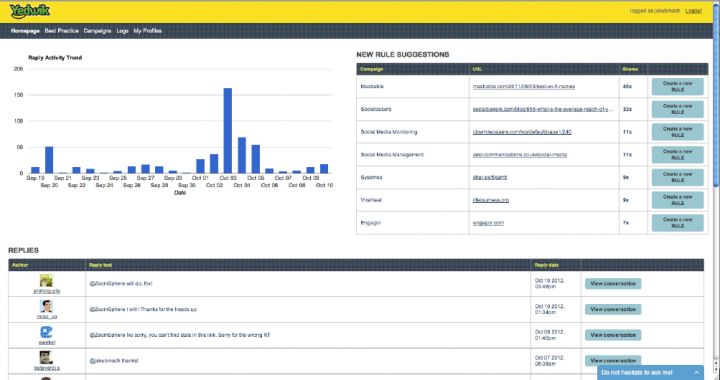Image resolution: width=720 pixels, height=380 pixels.
Task: Open the Sysomos row URL link
Action: 490,177
